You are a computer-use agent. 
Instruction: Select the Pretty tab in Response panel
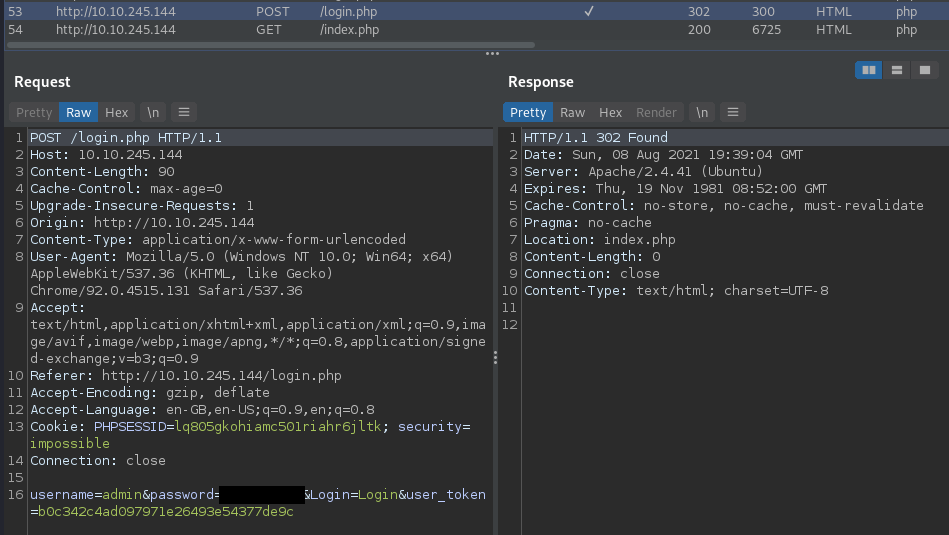click(528, 113)
